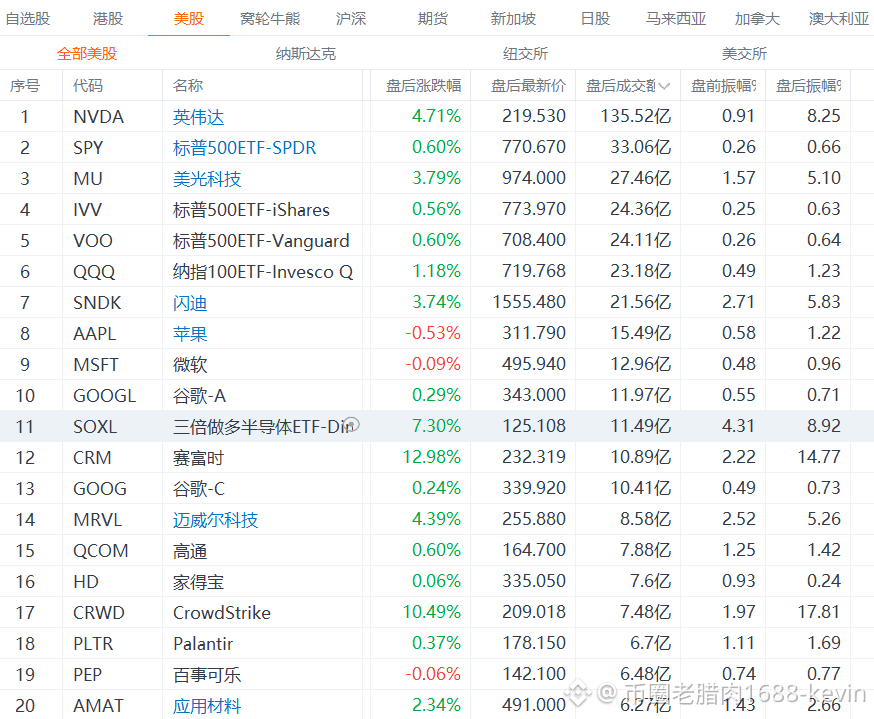Switch to the 自选股 tab
Viewport: 874px width, 719px height.
point(28,19)
